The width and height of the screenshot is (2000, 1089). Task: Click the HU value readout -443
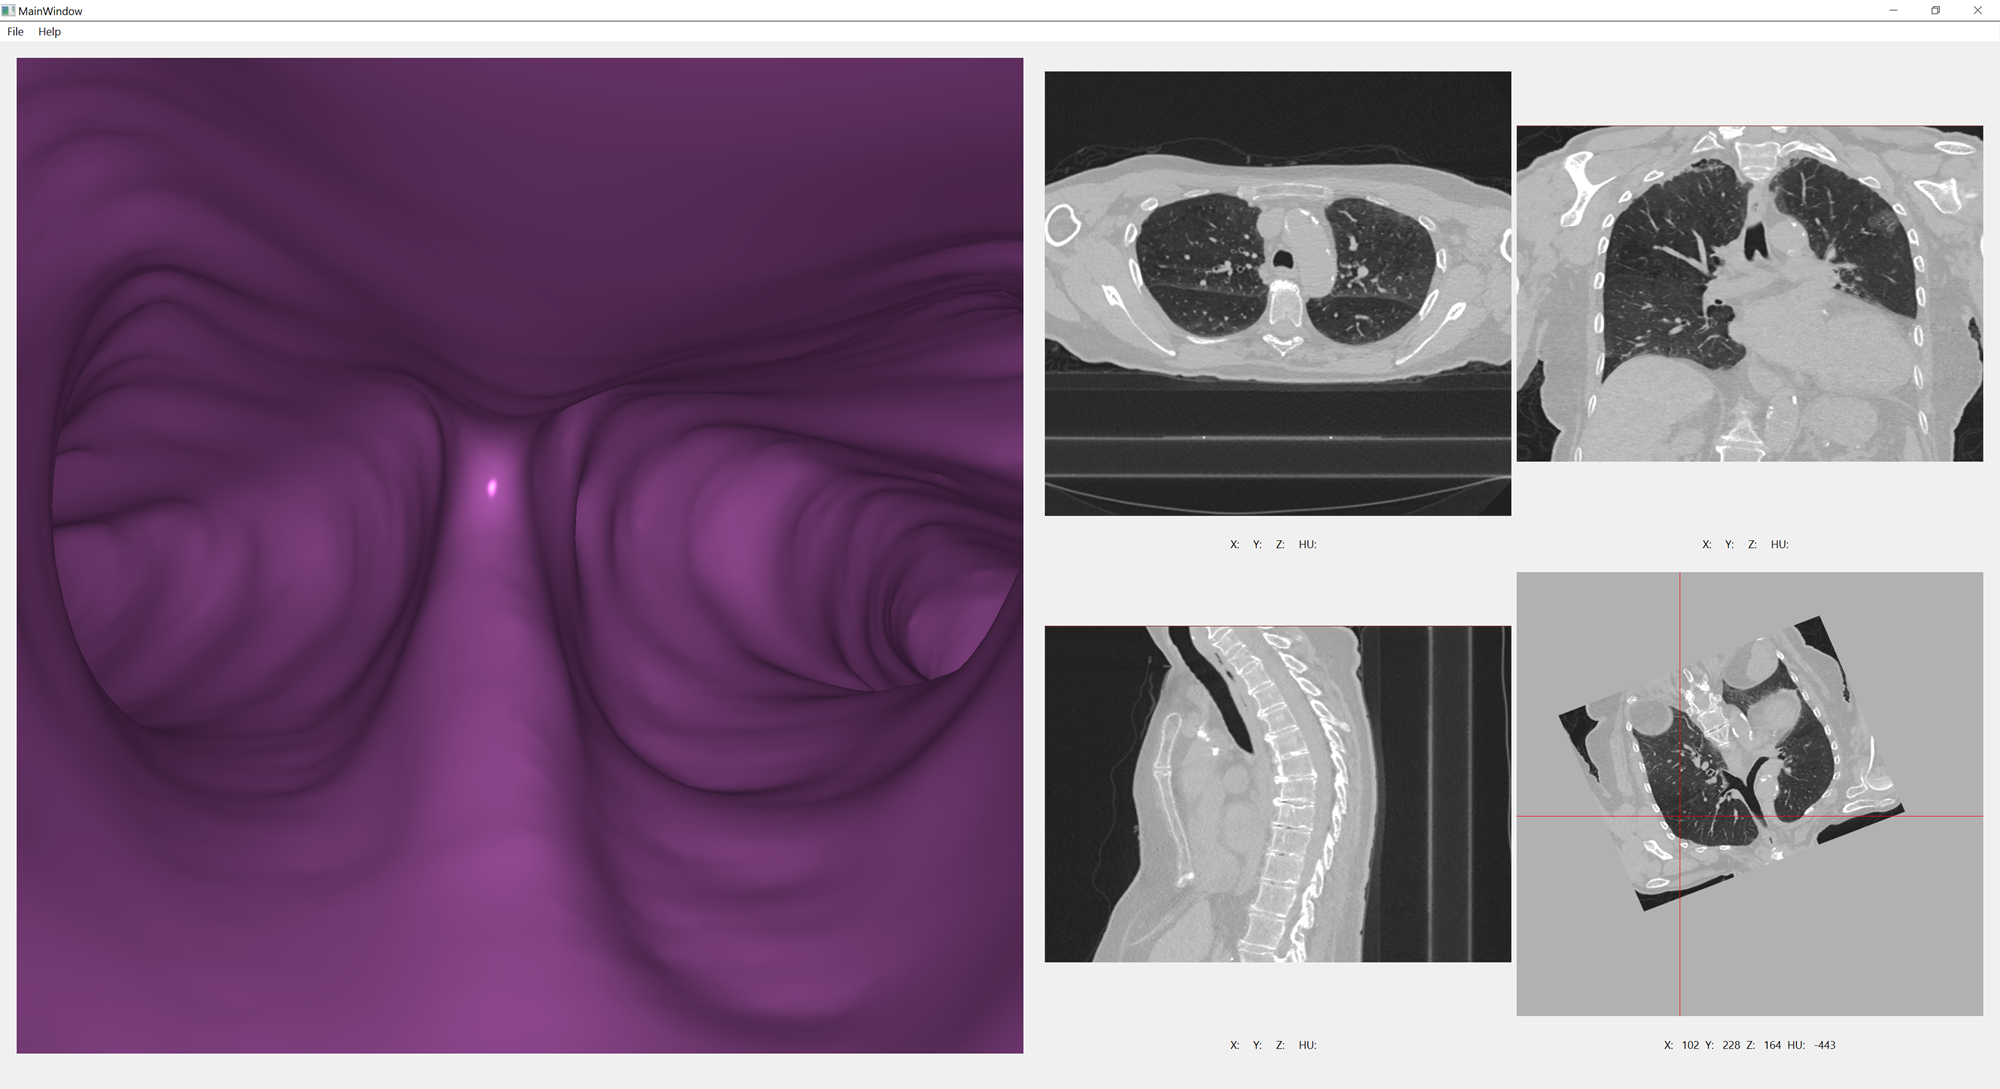click(1825, 1045)
